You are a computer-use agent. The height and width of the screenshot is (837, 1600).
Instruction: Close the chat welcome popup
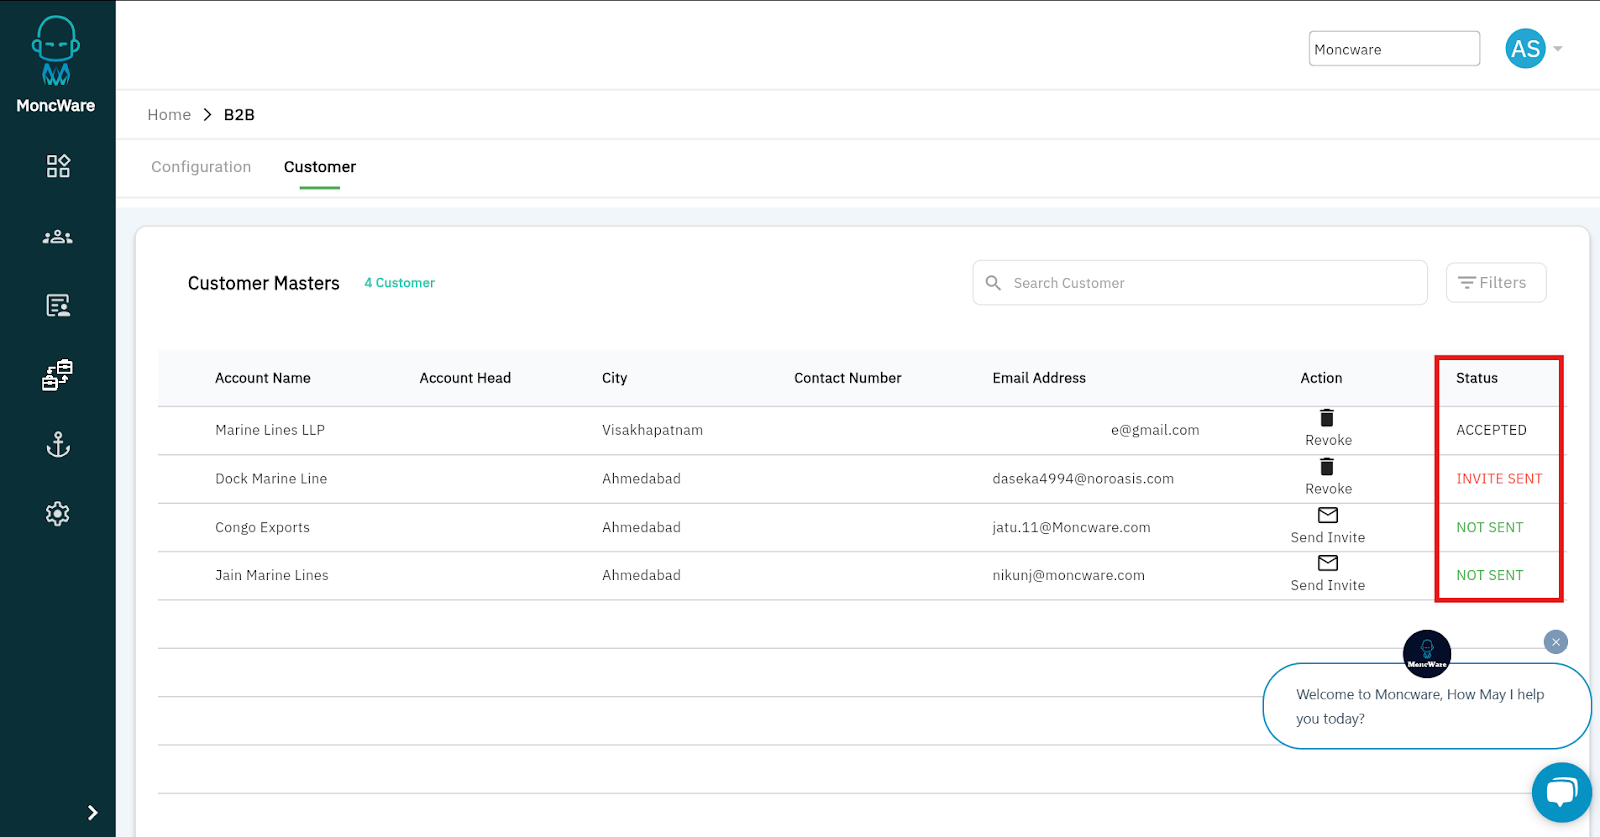[1555, 642]
